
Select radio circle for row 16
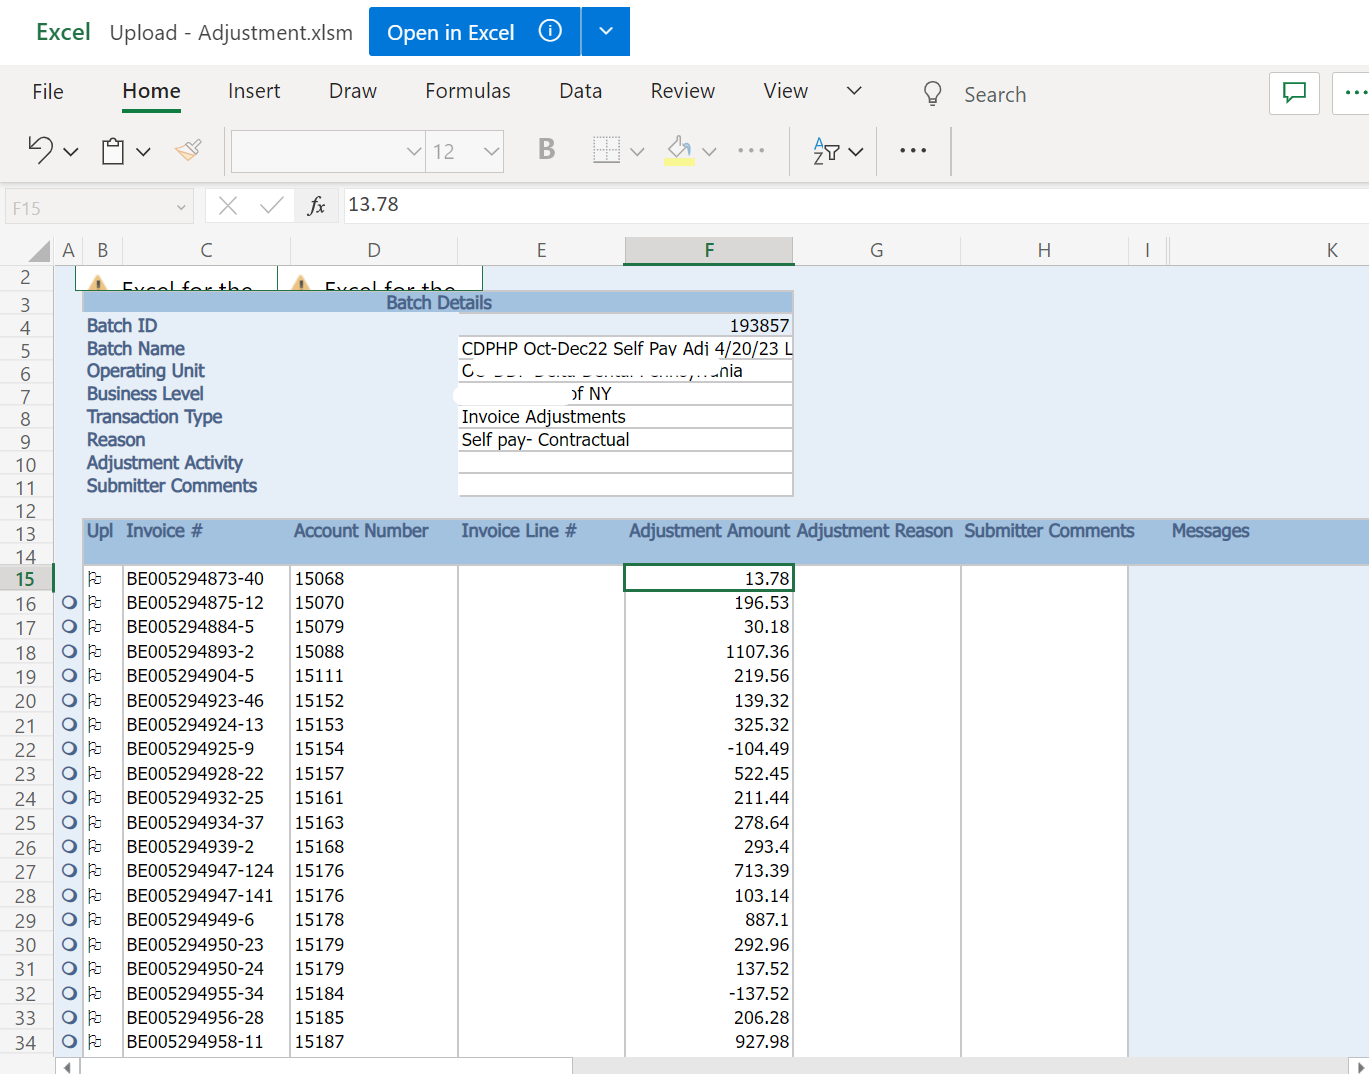[69, 602]
